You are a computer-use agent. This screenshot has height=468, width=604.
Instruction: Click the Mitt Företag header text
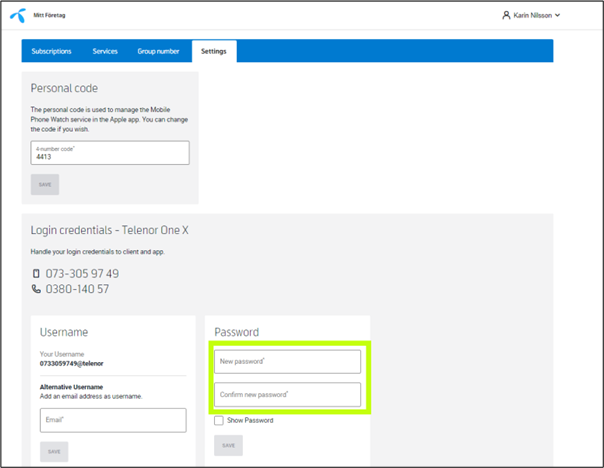point(49,15)
